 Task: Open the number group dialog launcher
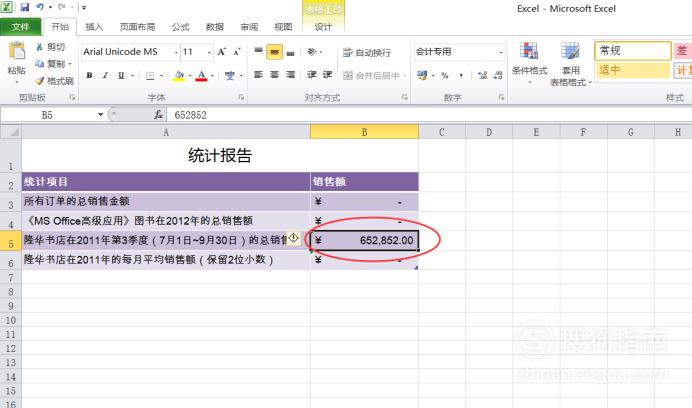[501, 98]
